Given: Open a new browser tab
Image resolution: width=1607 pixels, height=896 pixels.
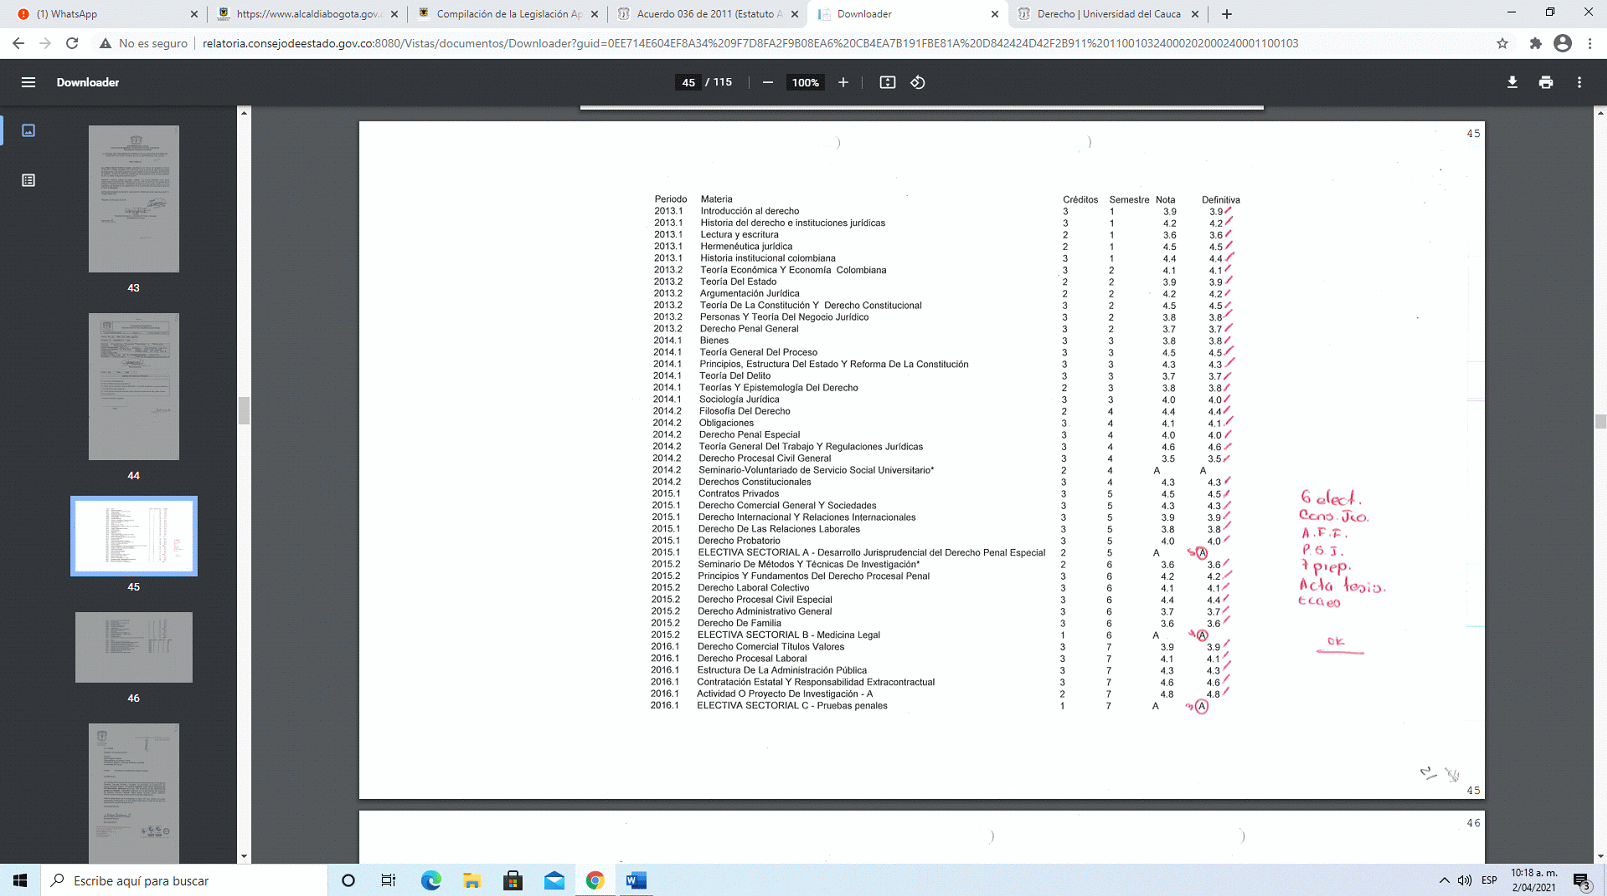Looking at the screenshot, I should tap(1227, 14).
